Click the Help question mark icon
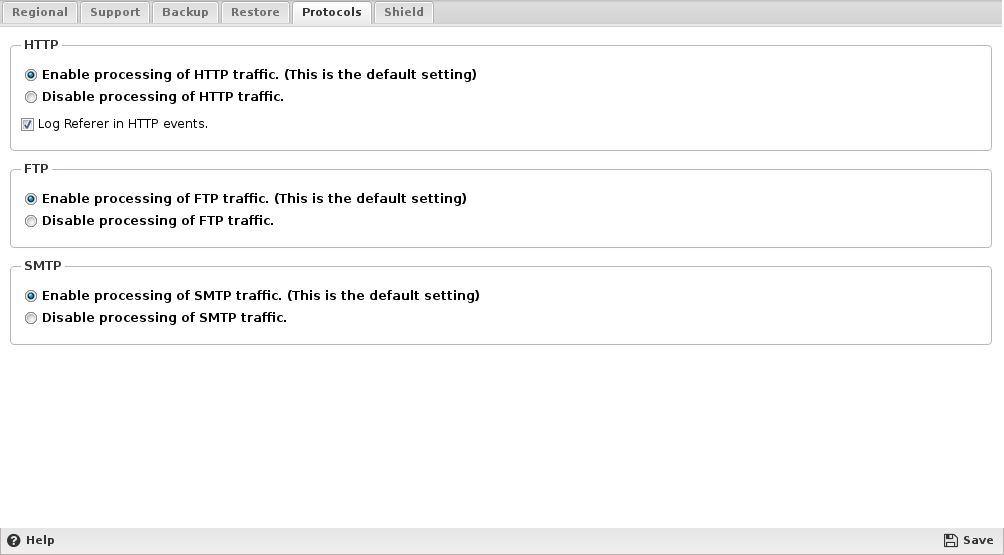Screen dimensions: 1004x555 tap(13, 540)
